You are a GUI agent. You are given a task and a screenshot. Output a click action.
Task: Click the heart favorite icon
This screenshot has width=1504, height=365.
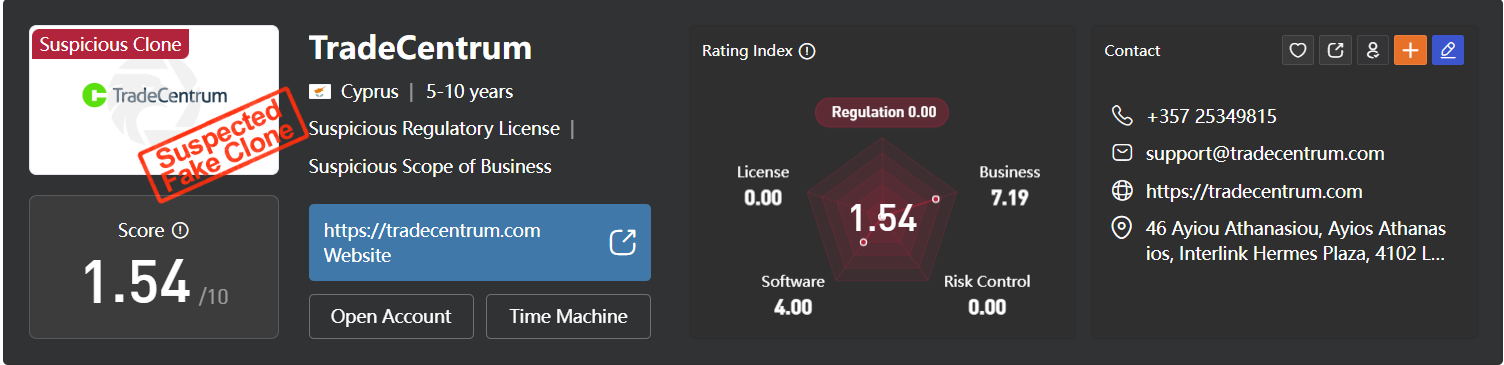1298,50
